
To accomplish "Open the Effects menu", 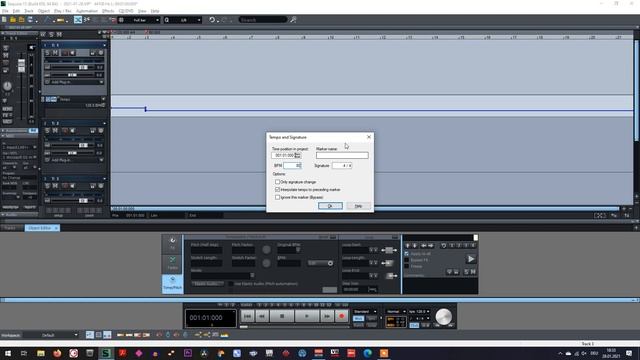I will click(108, 11).
